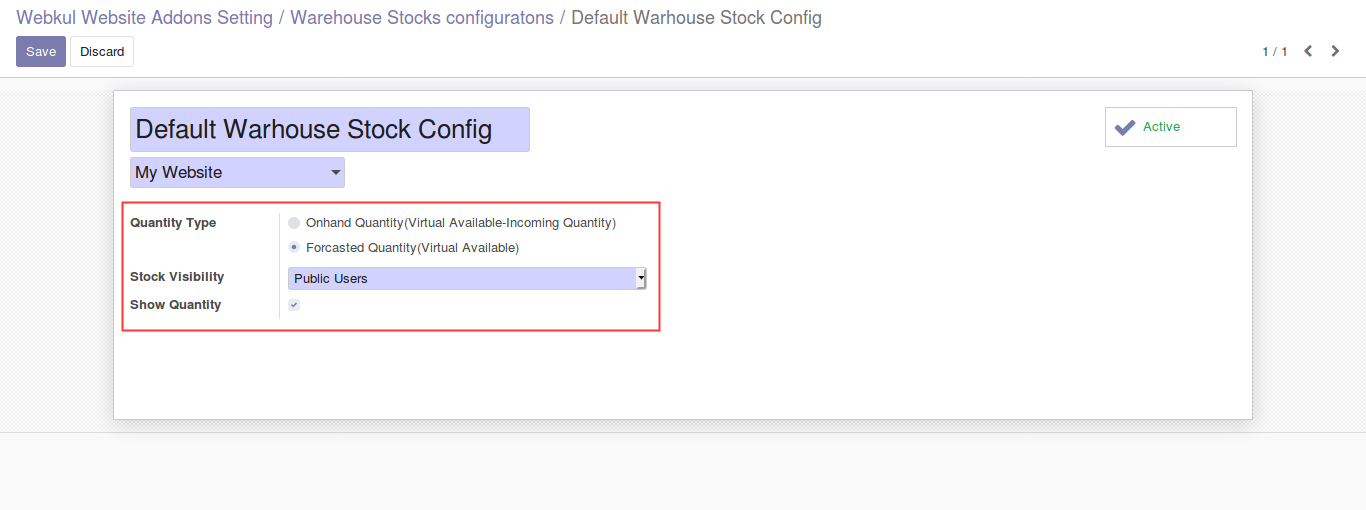Image resolution: width=1366 pixels, height=510 pixels.
Task: Discard the form changes
Action: pos(102,52)
